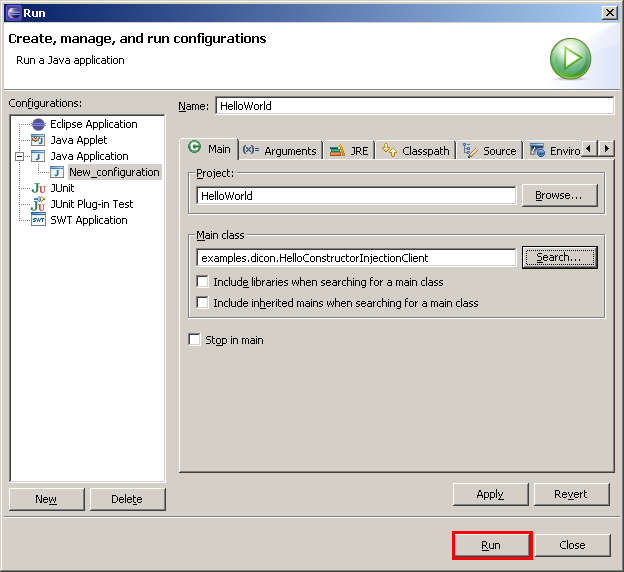Open the Classpath tab
Viewport: 624px width, 572px height.
pos(416,150)
